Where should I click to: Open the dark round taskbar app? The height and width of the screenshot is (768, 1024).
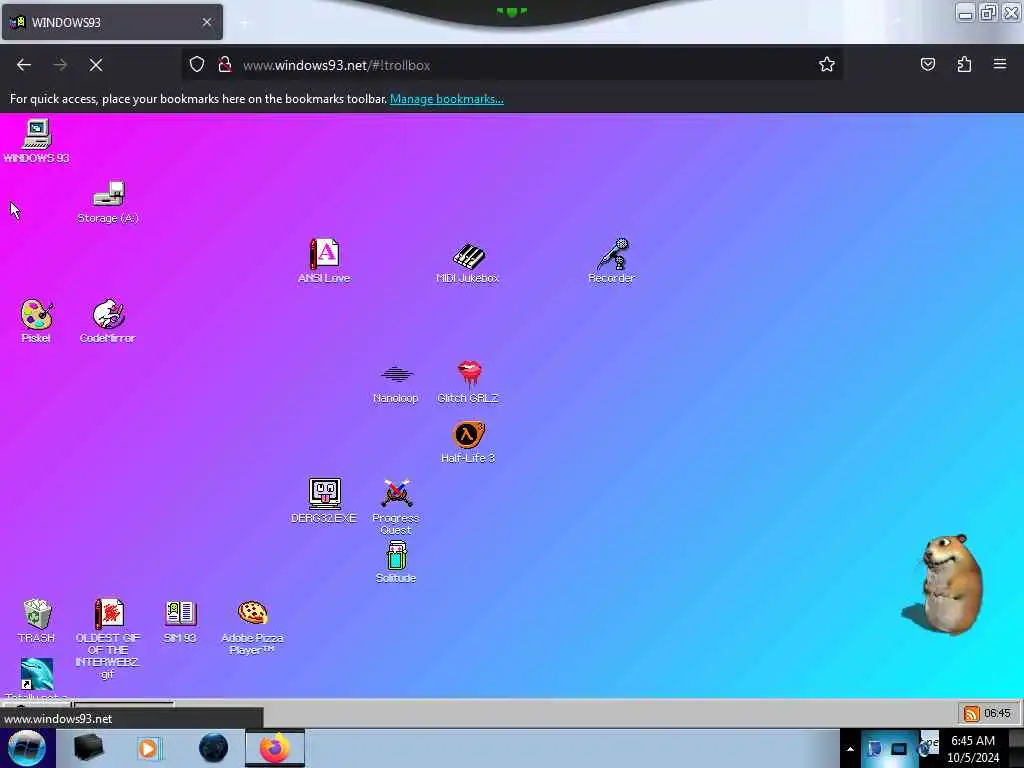[213, 748]
